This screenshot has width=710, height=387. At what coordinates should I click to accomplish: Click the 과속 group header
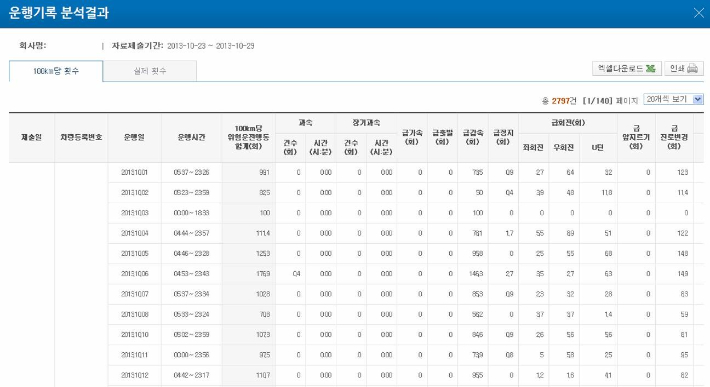click(306, 123)
